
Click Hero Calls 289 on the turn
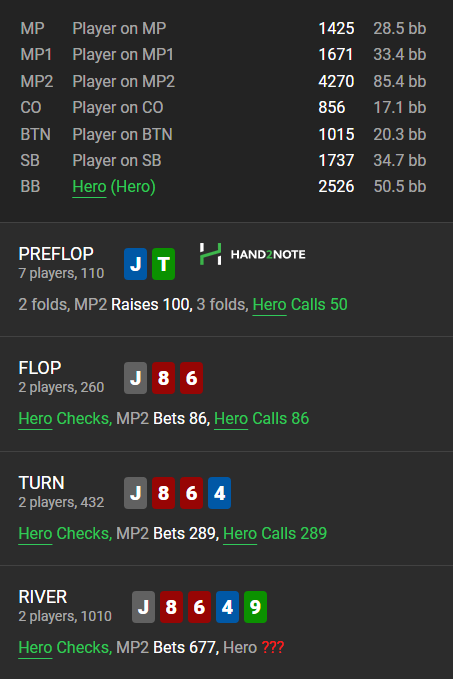(275, 534)
